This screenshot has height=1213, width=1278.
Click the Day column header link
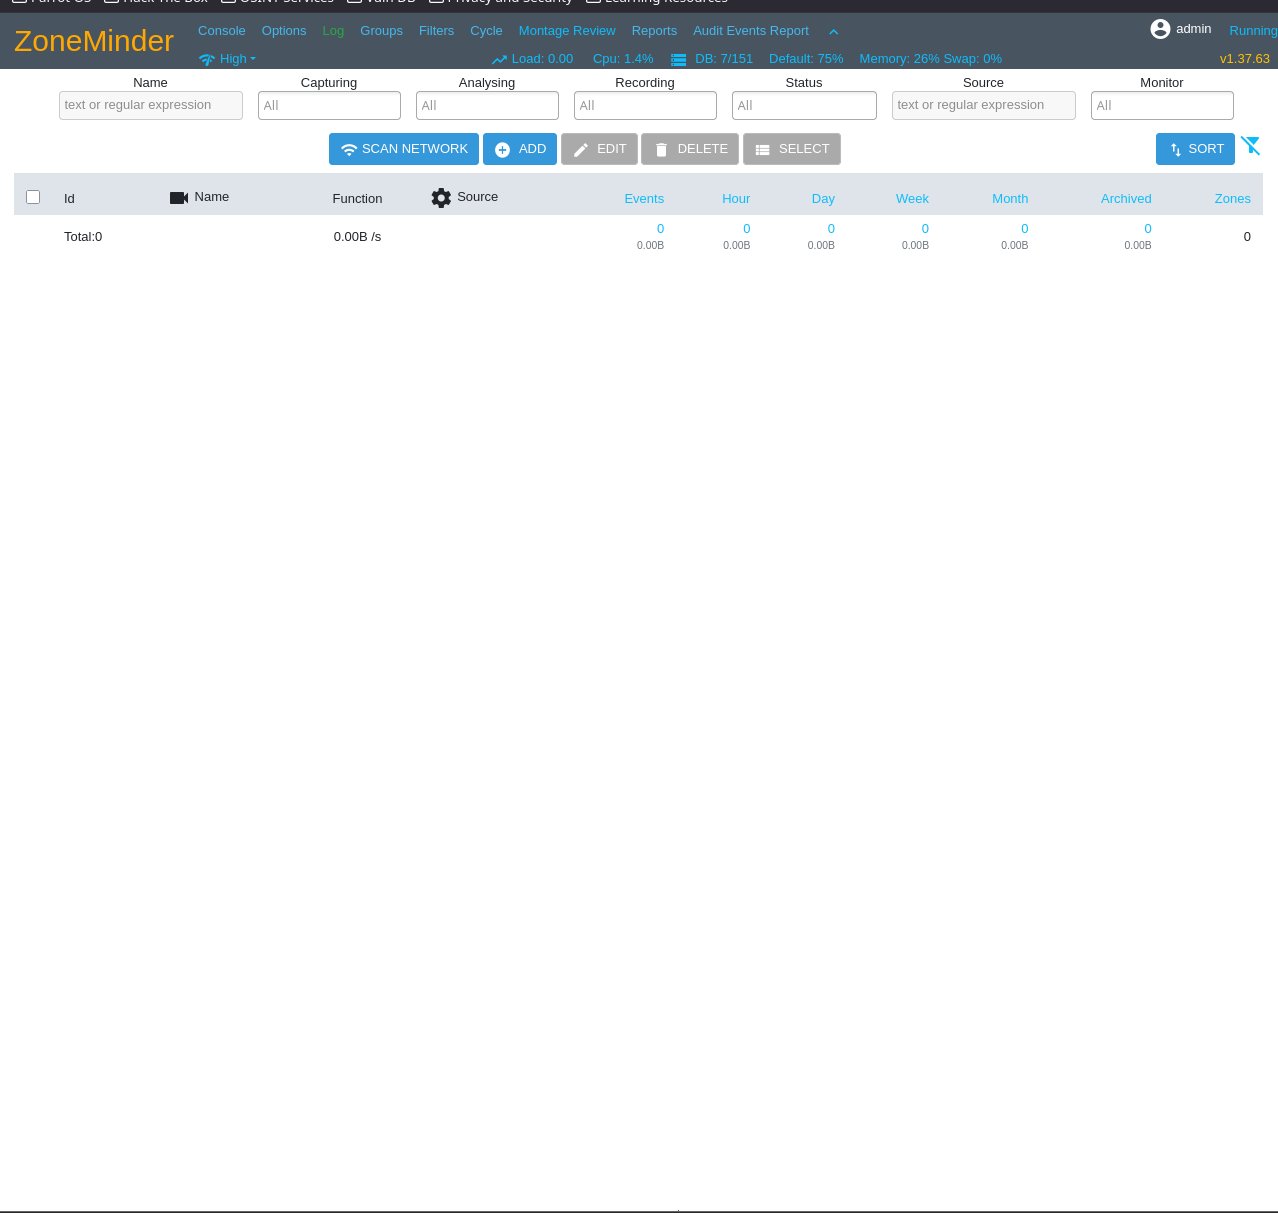[823, 199]
